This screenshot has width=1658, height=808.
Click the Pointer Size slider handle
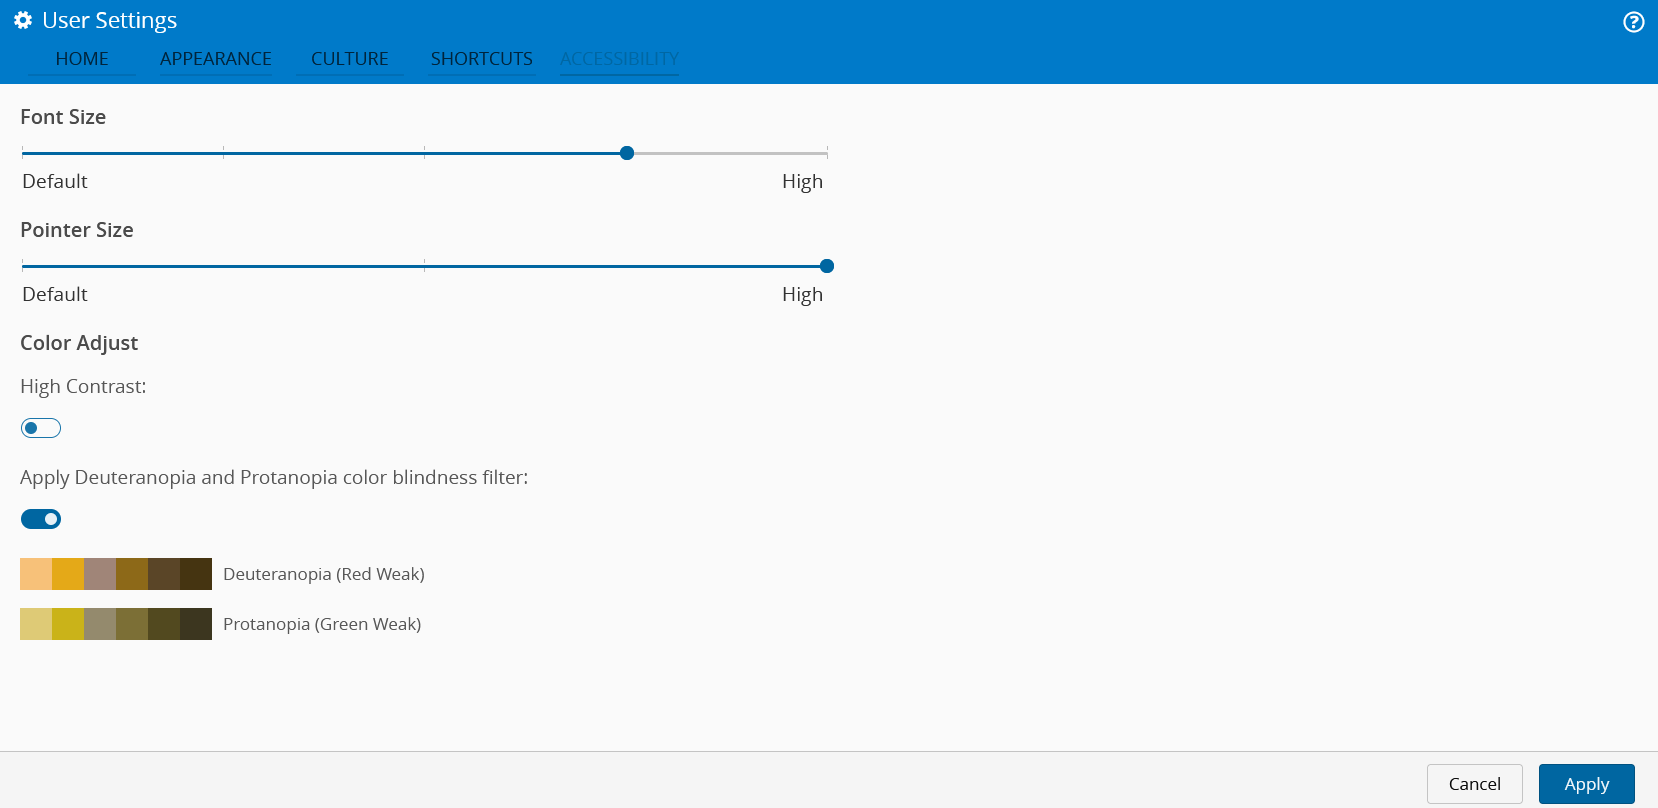827,266
